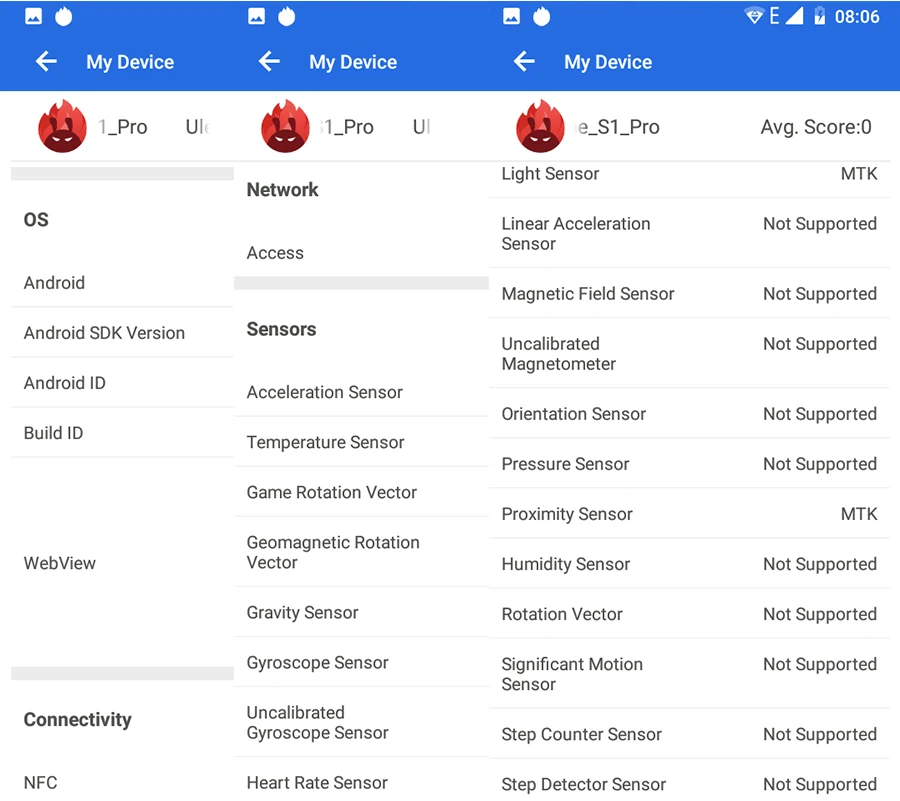
Task: Tap the Geomagnetic Rotation Vector row
Action: pyautogui.click(x=362, y=552)
